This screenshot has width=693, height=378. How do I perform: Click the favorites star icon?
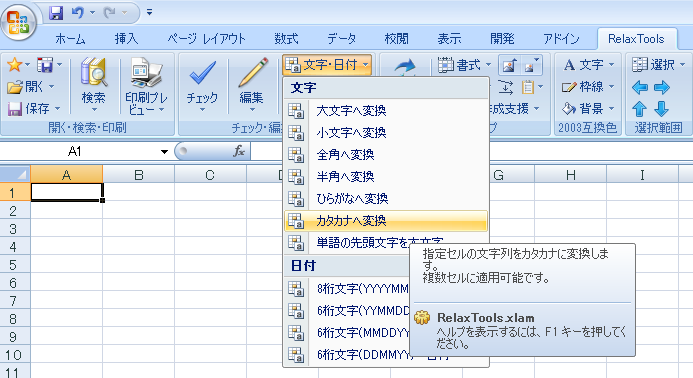coord(15,65)
